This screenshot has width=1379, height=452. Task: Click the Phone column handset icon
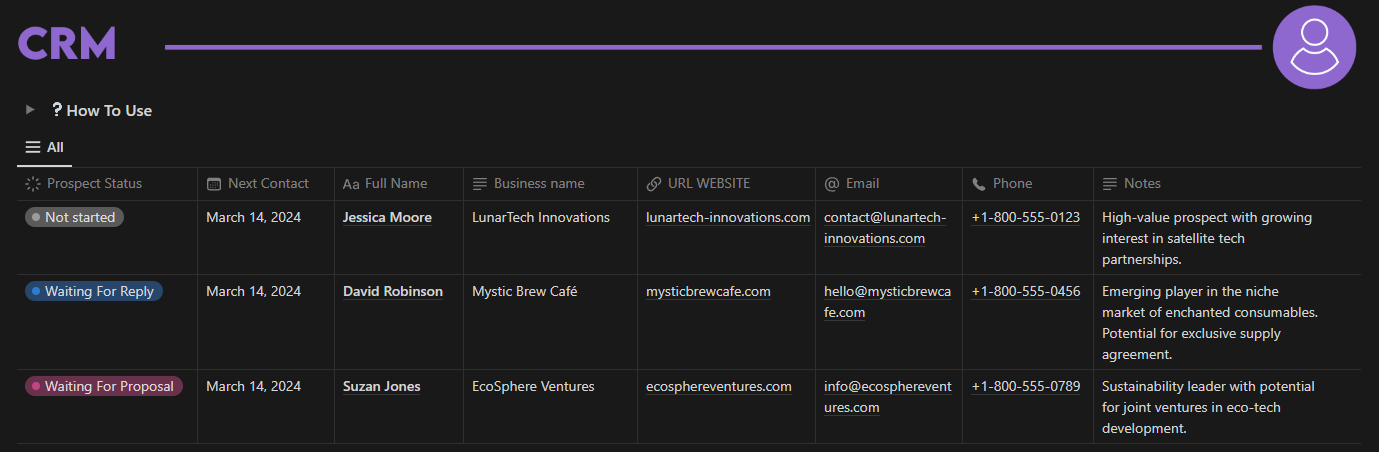click(979, 184)
